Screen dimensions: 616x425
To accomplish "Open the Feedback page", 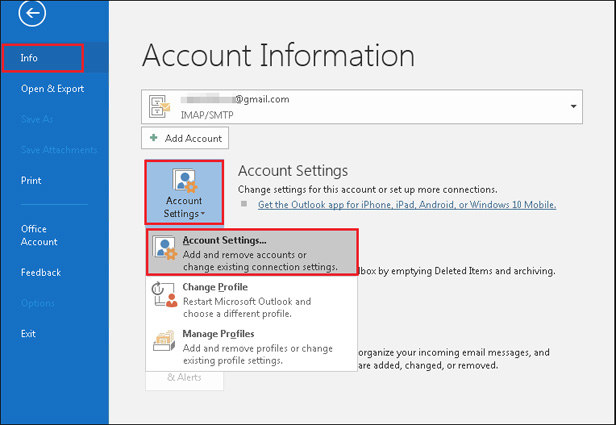I will coord(41,273).
